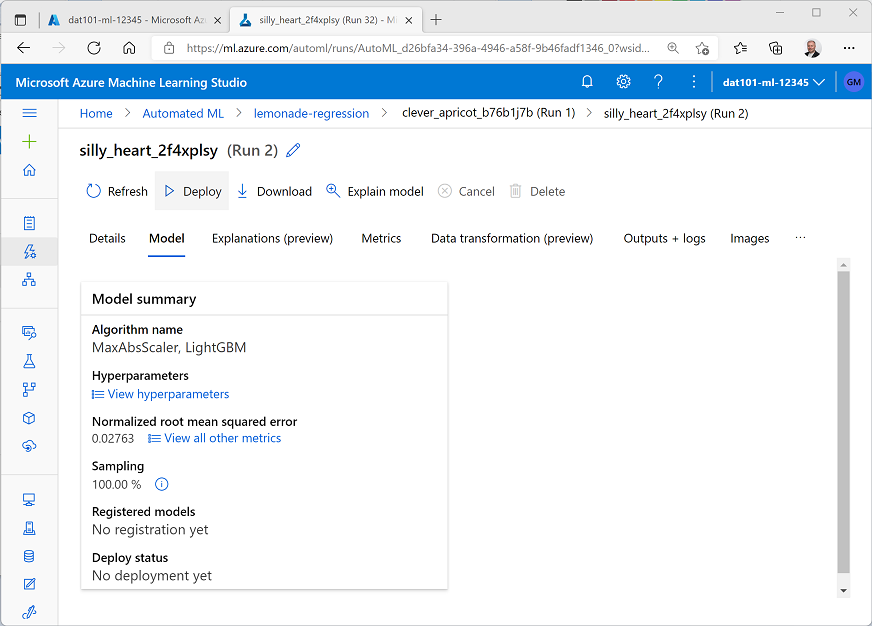Click the pencil icon to rename run

tap(293, 151)
